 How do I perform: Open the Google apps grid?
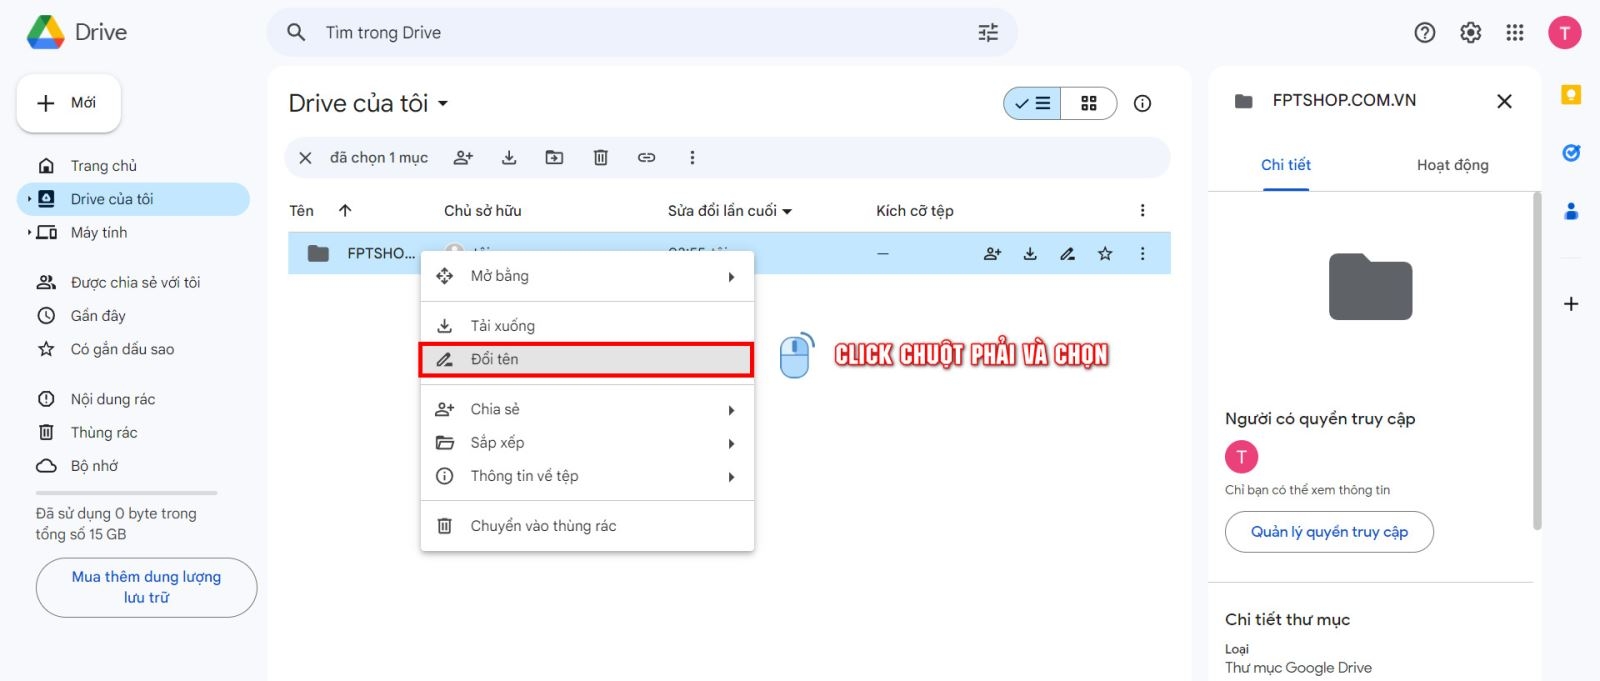pyautogui.click(x=1515, y=33)
